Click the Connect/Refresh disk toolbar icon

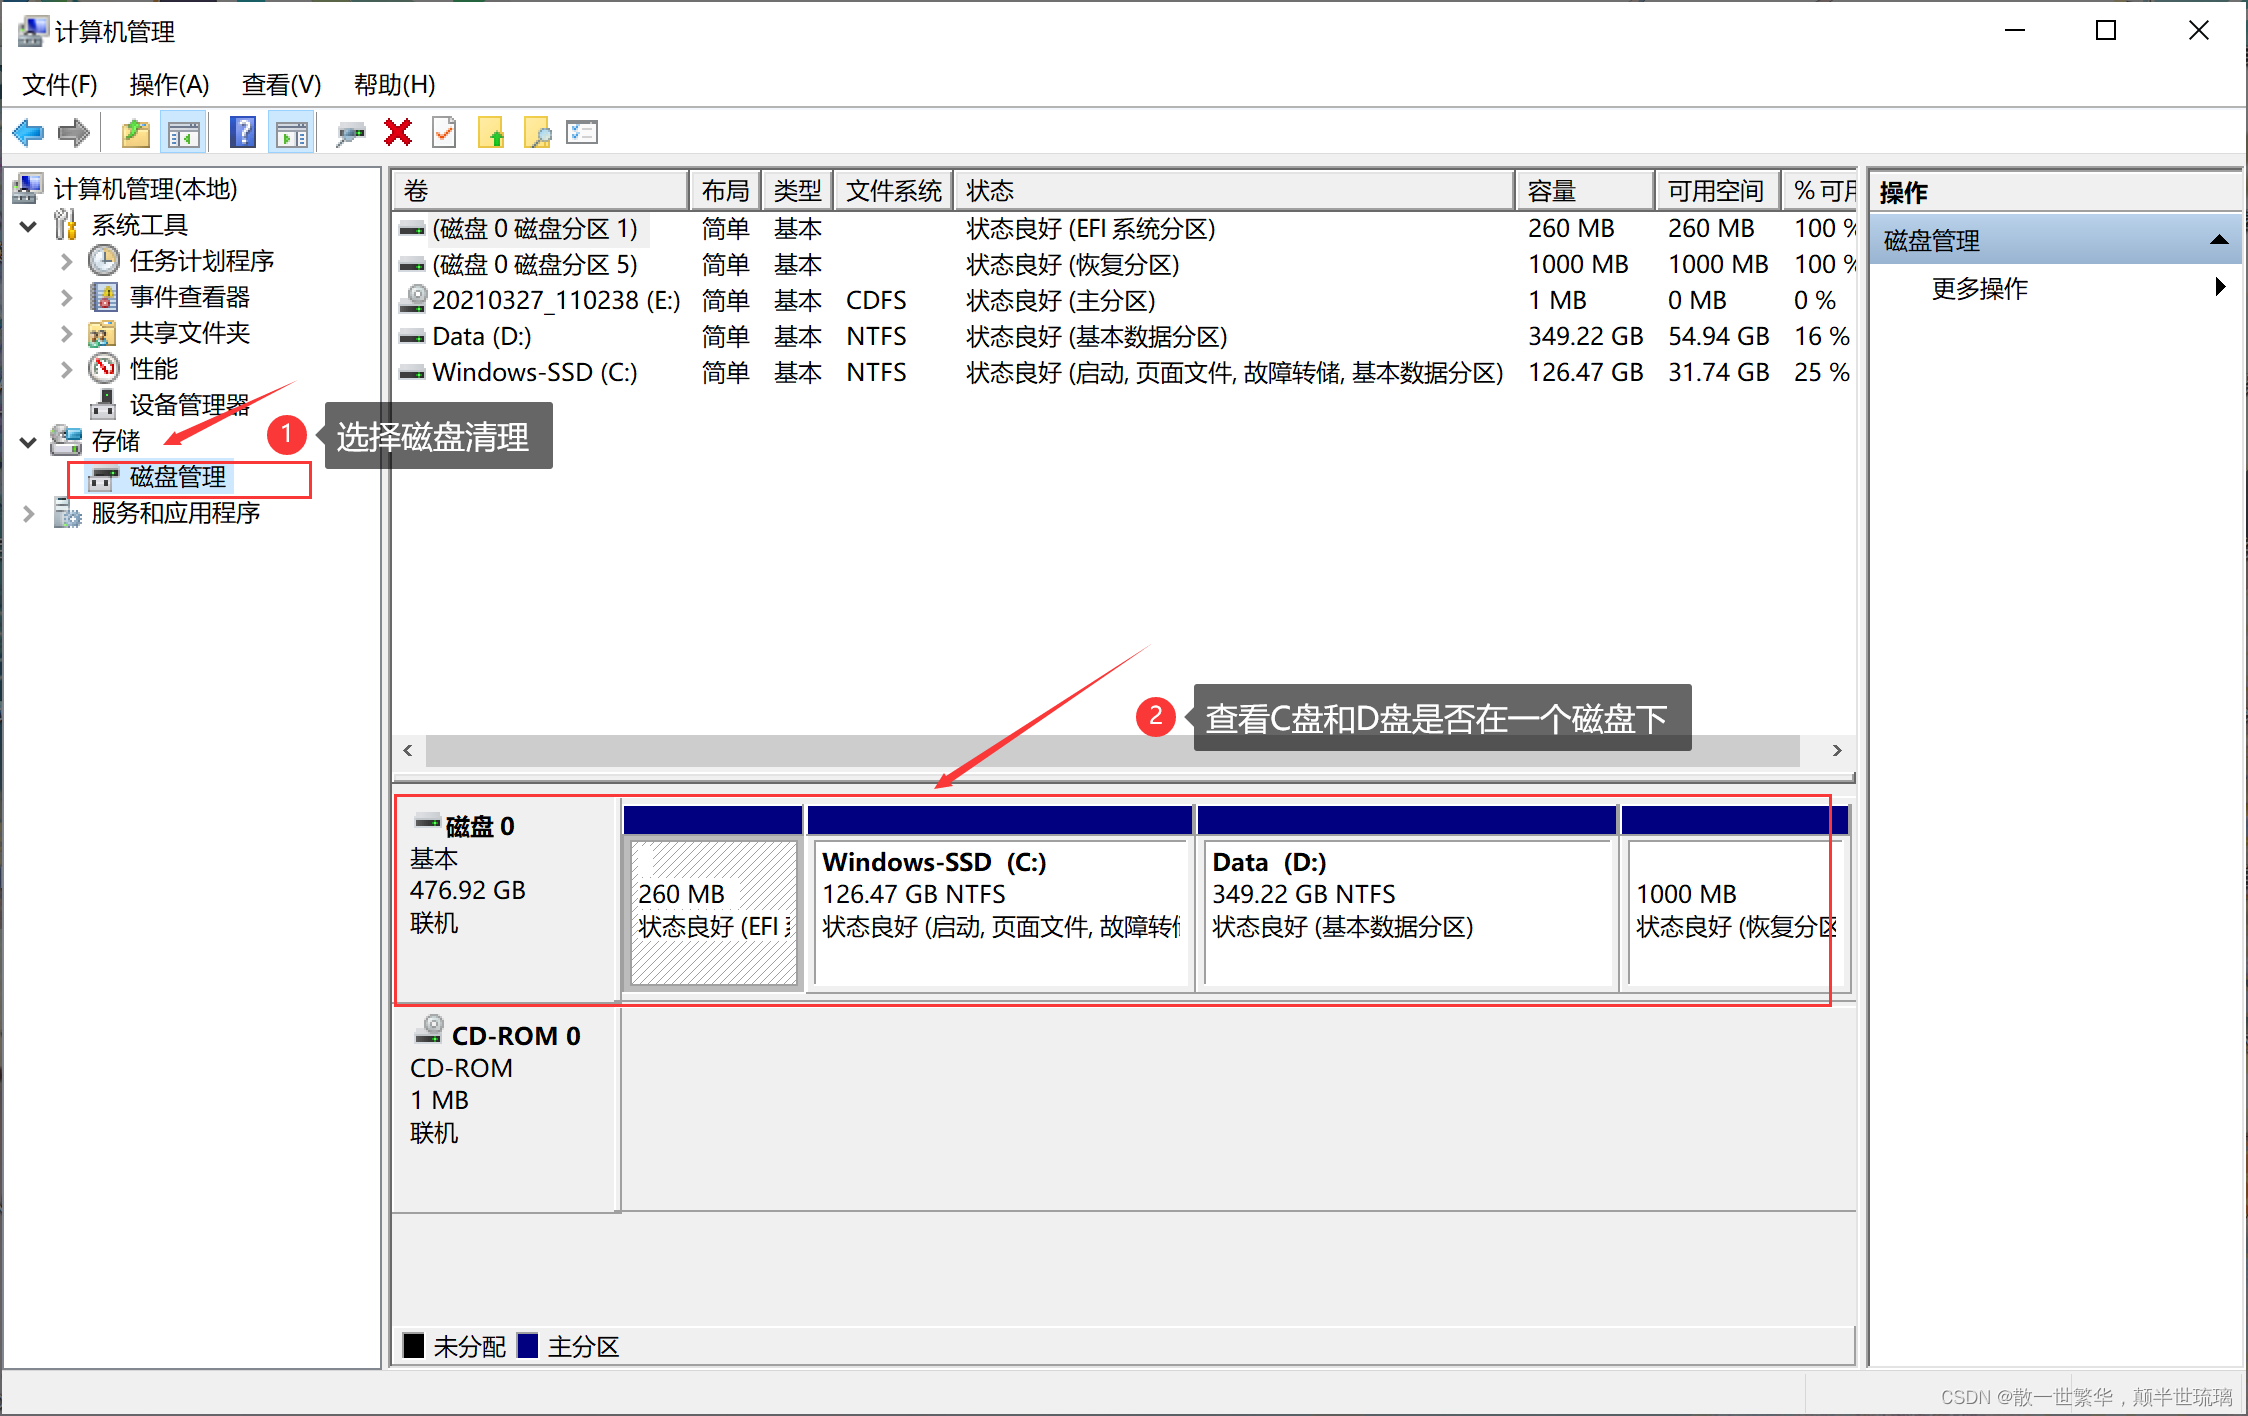[351, 133]
